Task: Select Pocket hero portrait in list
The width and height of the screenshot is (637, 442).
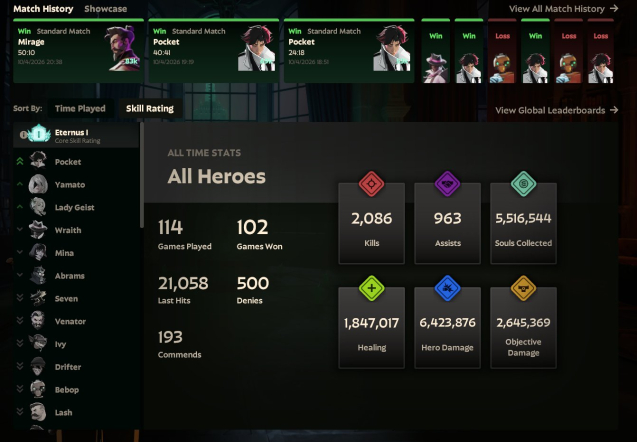Action: 38,161
